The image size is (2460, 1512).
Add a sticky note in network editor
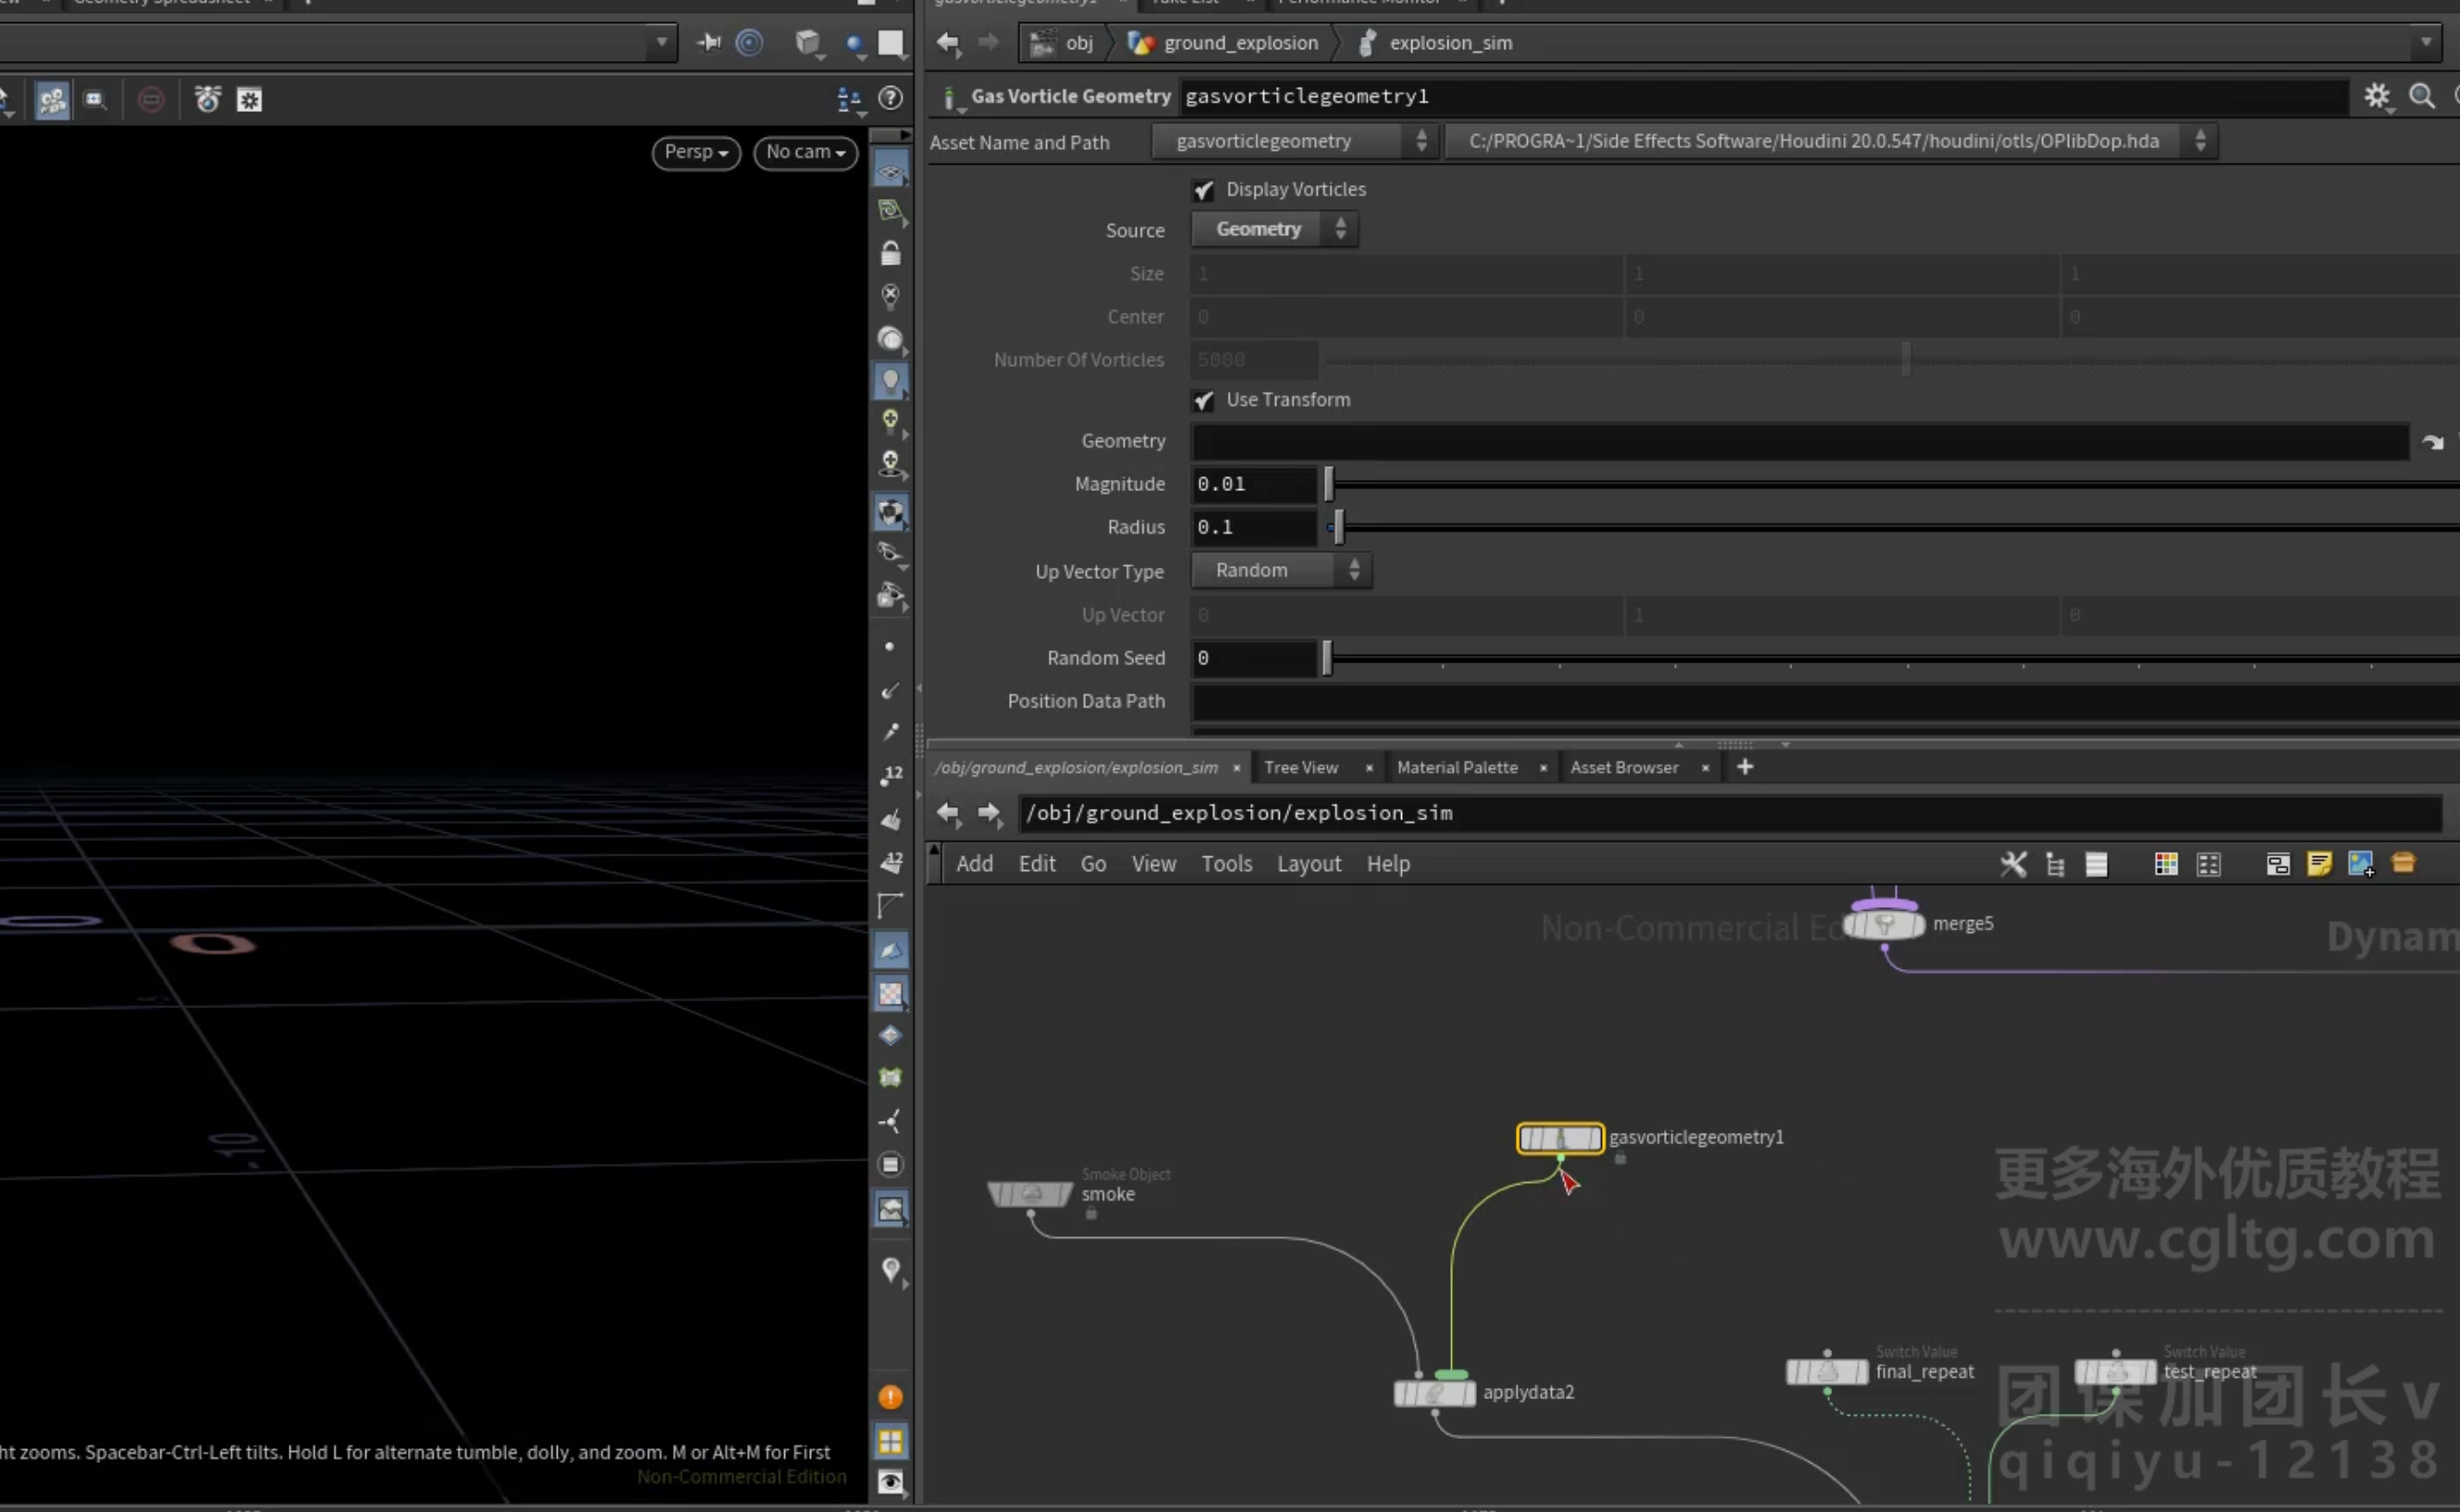tap(2319, 864)
